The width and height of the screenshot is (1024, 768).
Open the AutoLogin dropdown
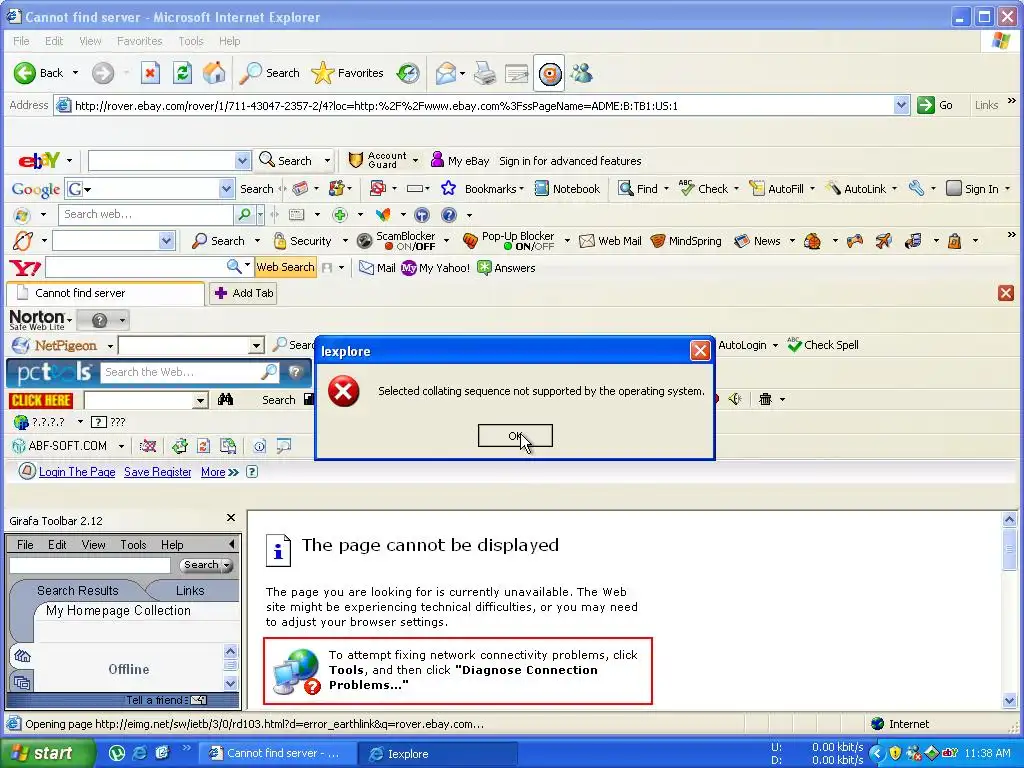[775, 345]
